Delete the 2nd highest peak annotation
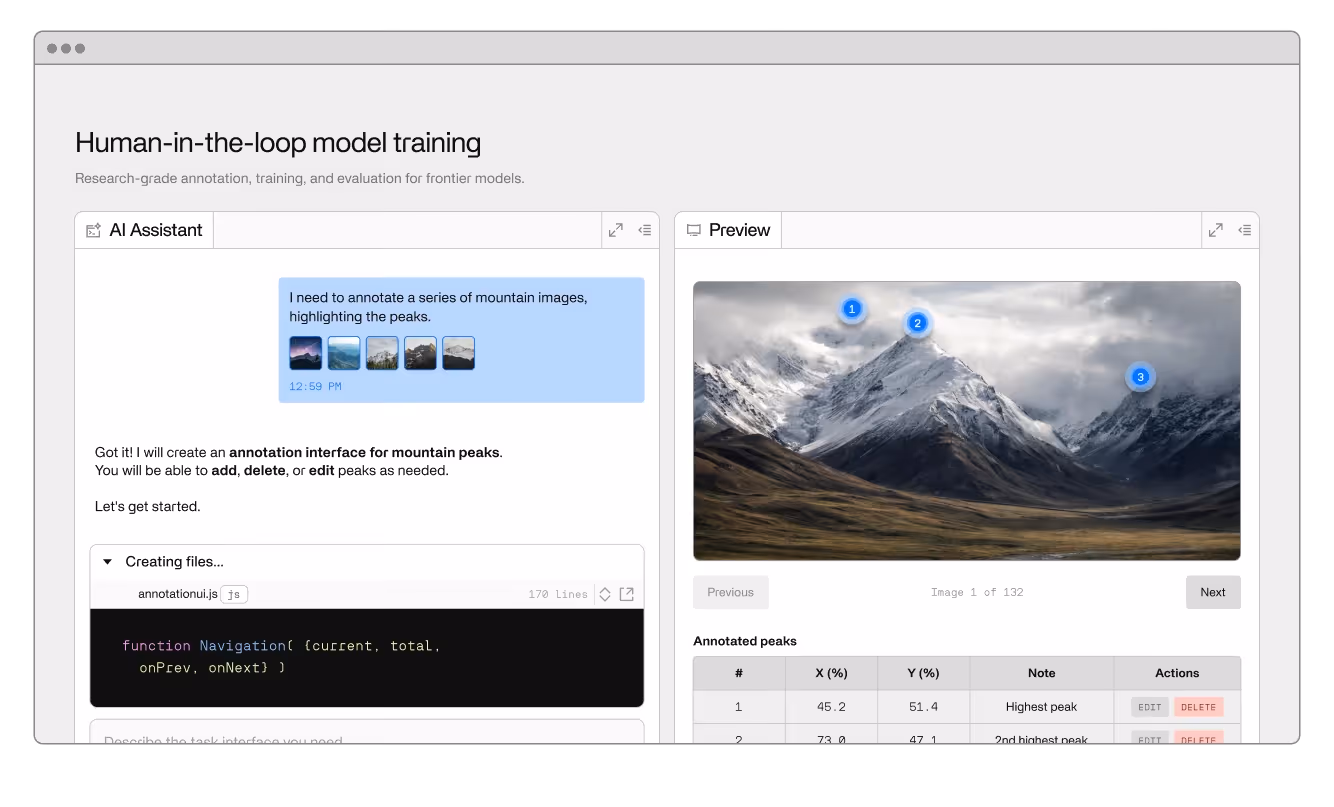 tap(1197, 740)
